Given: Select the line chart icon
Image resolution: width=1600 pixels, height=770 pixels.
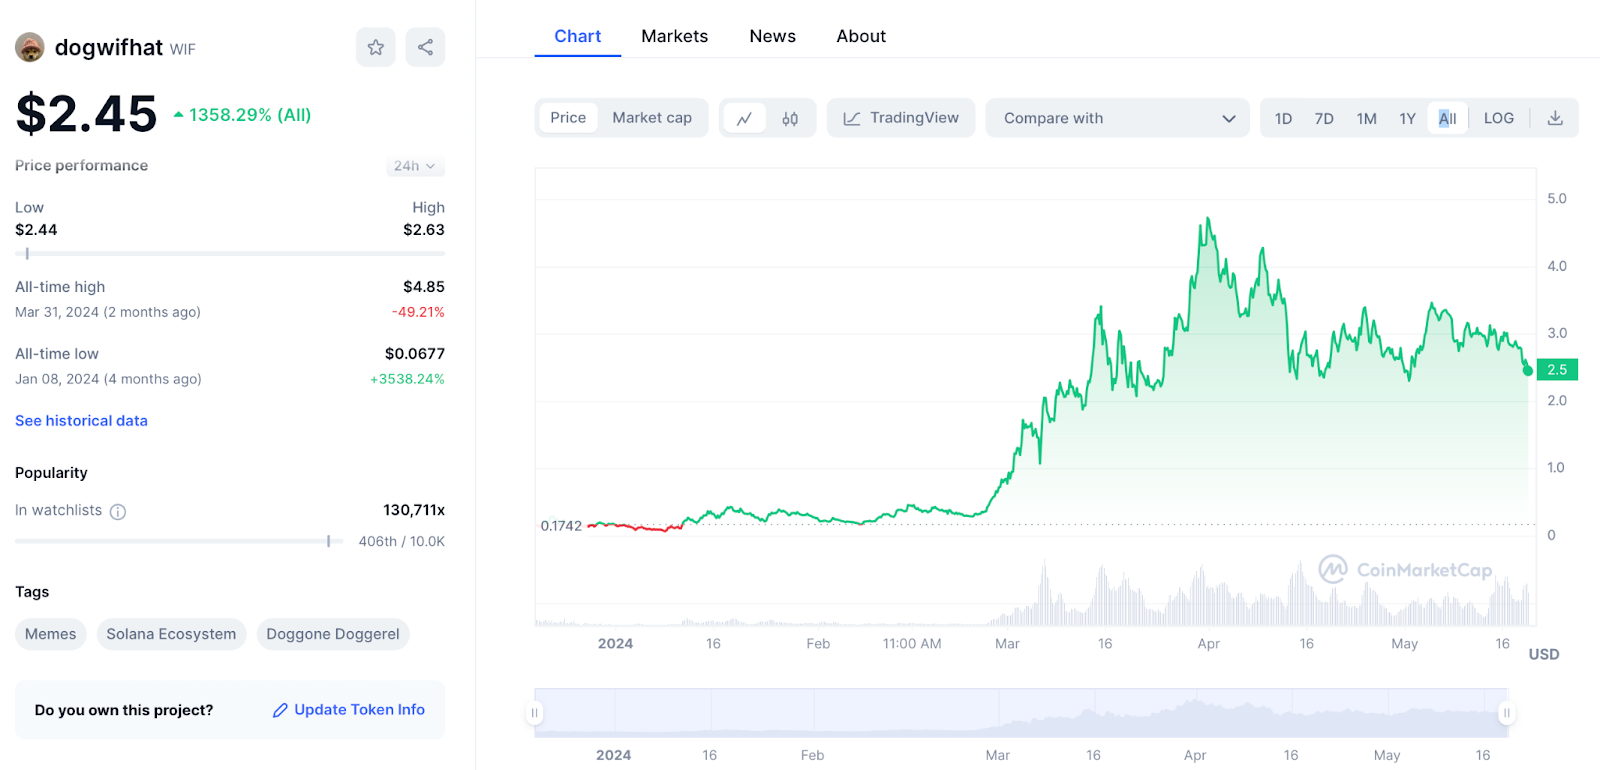Looking at the screenshot, I should pos(744,118).
